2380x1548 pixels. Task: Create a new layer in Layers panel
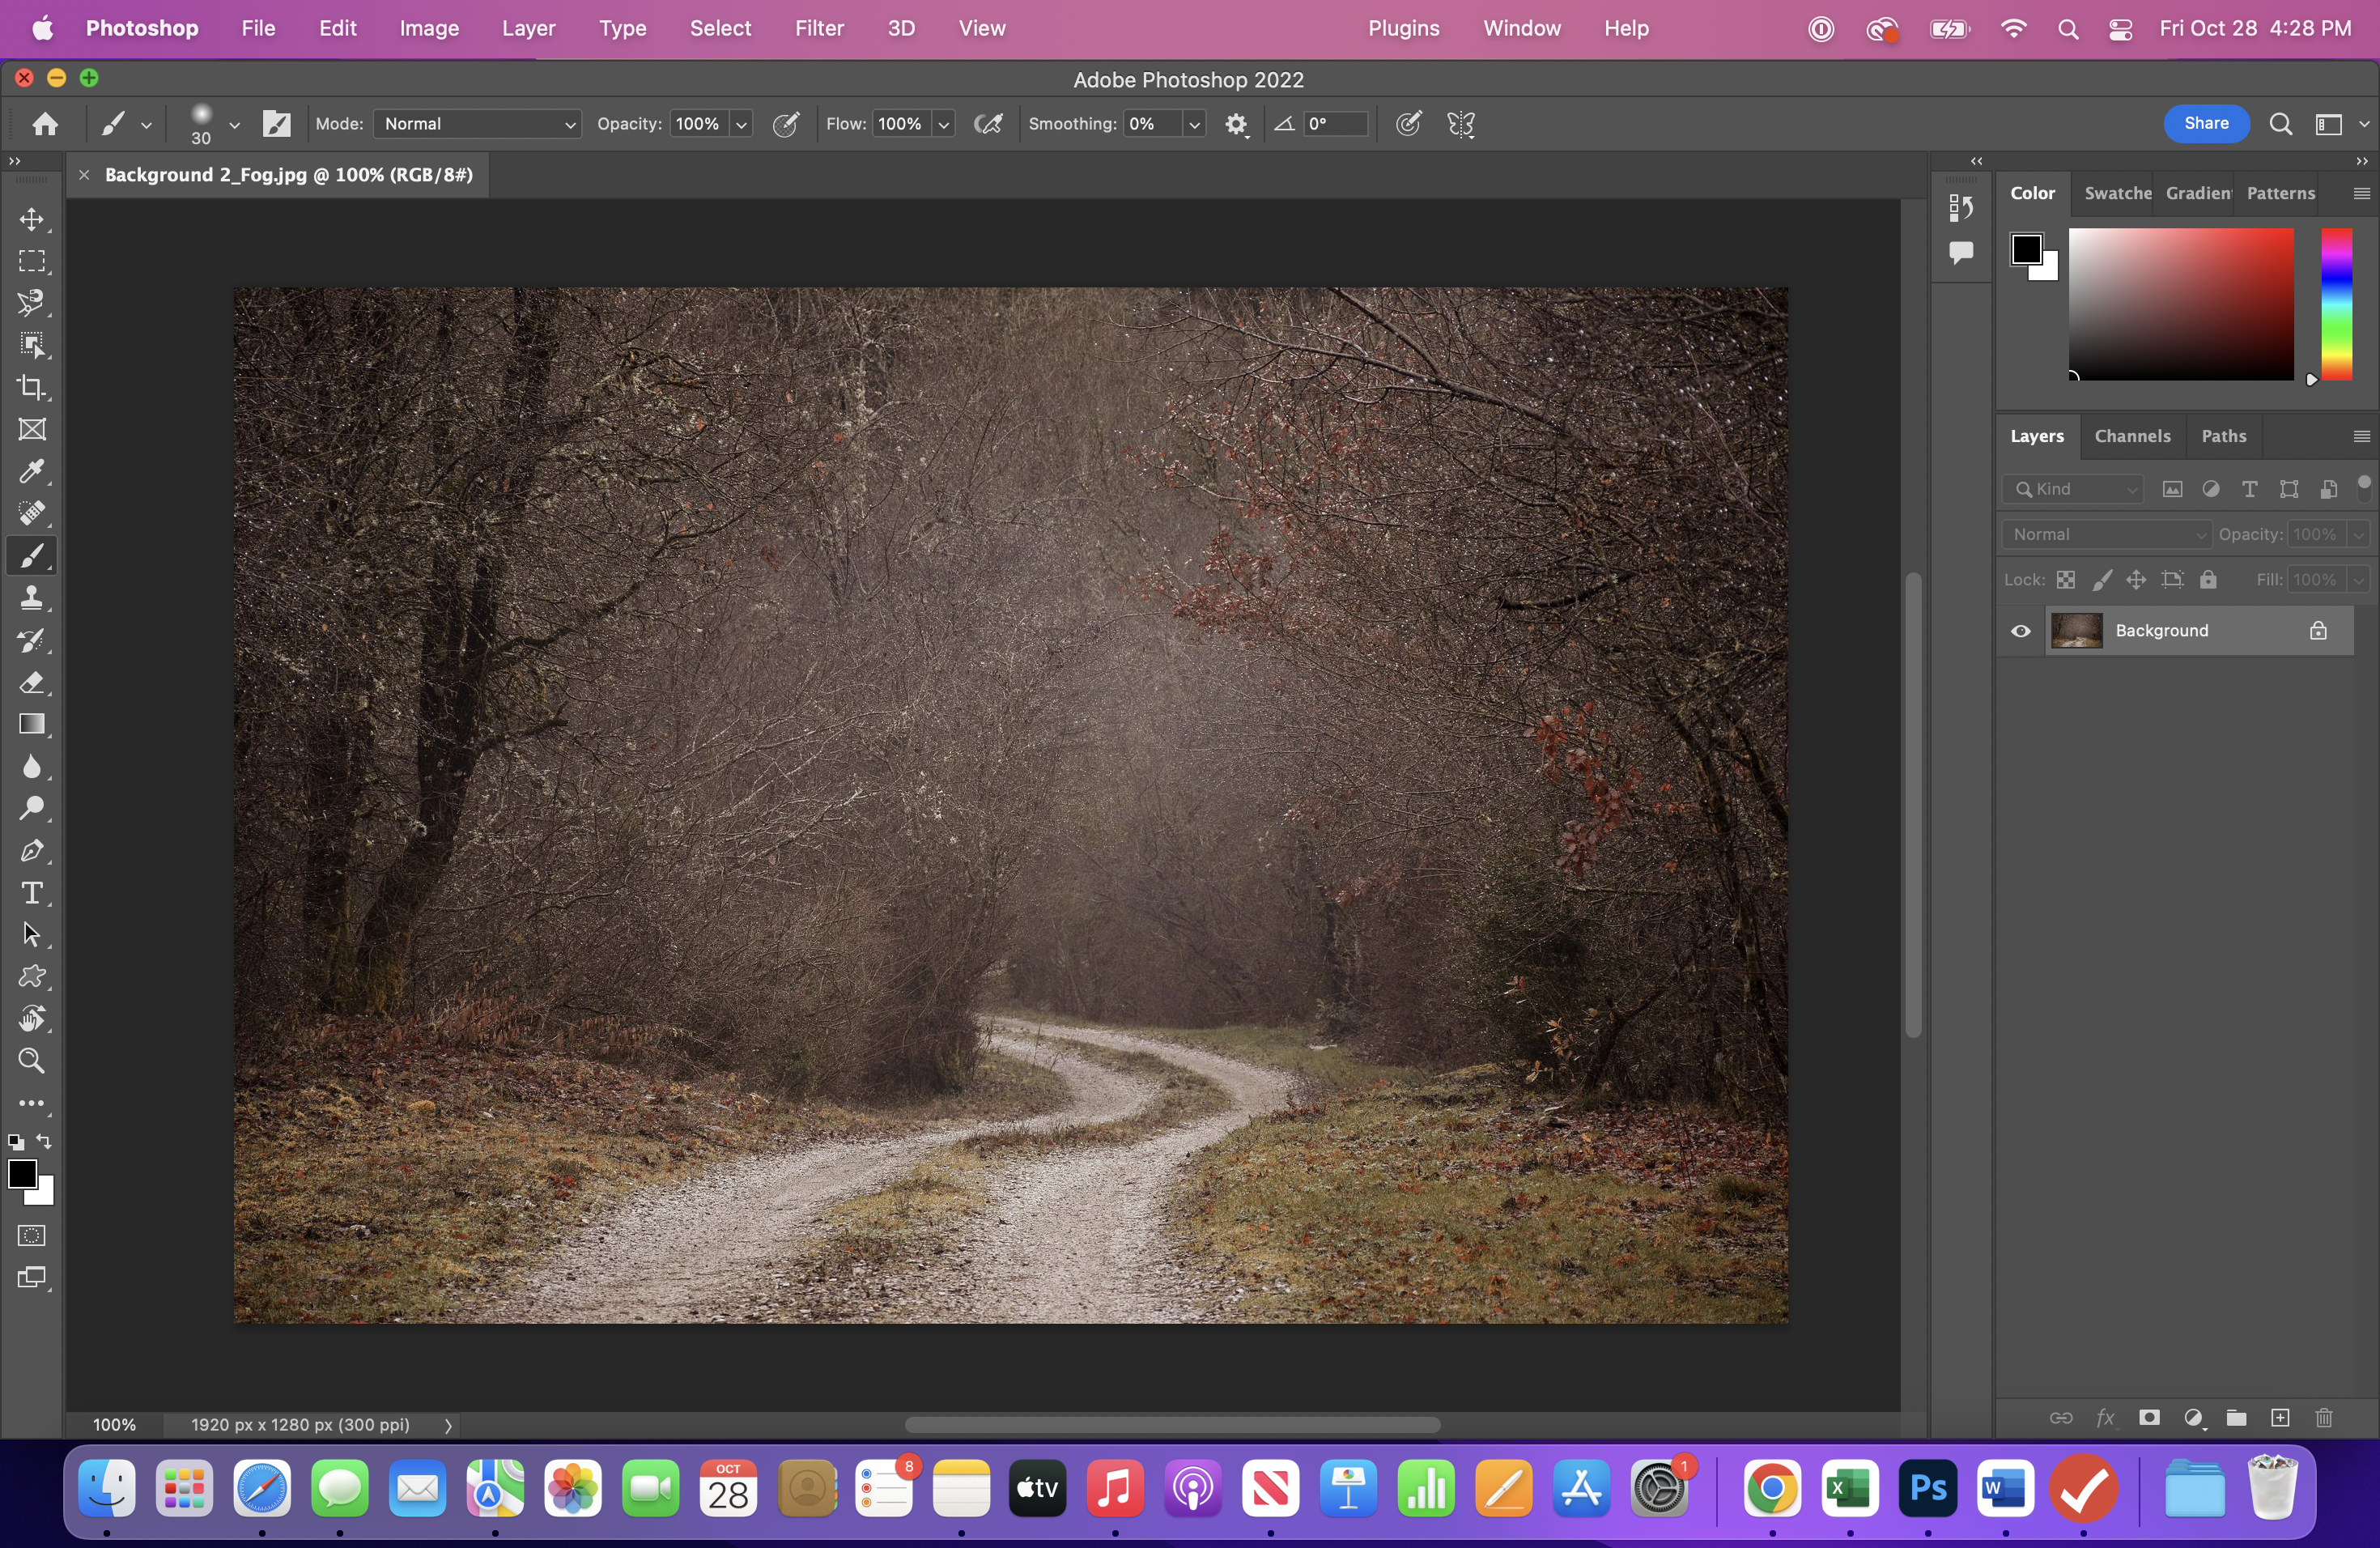[2280, 1418]
